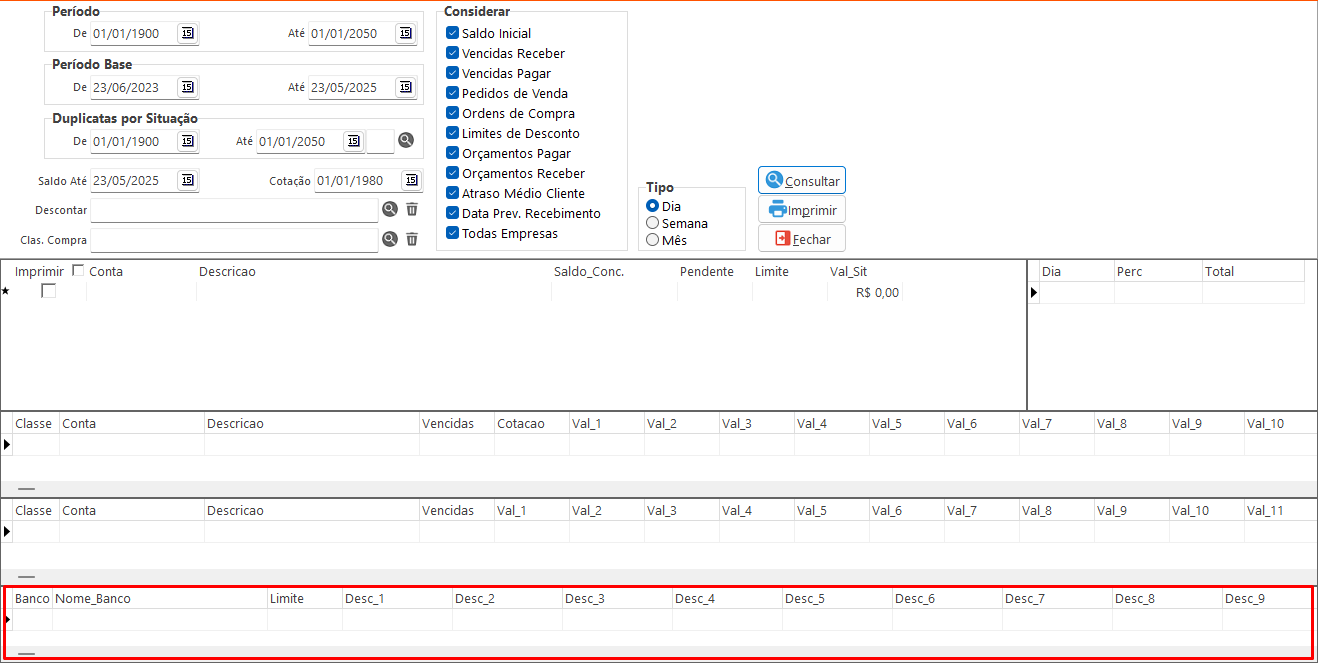Click search icon beside Clas. Compra field
Screen dimensions: 1318x663
pyautogui.click(x=390, y=240)
